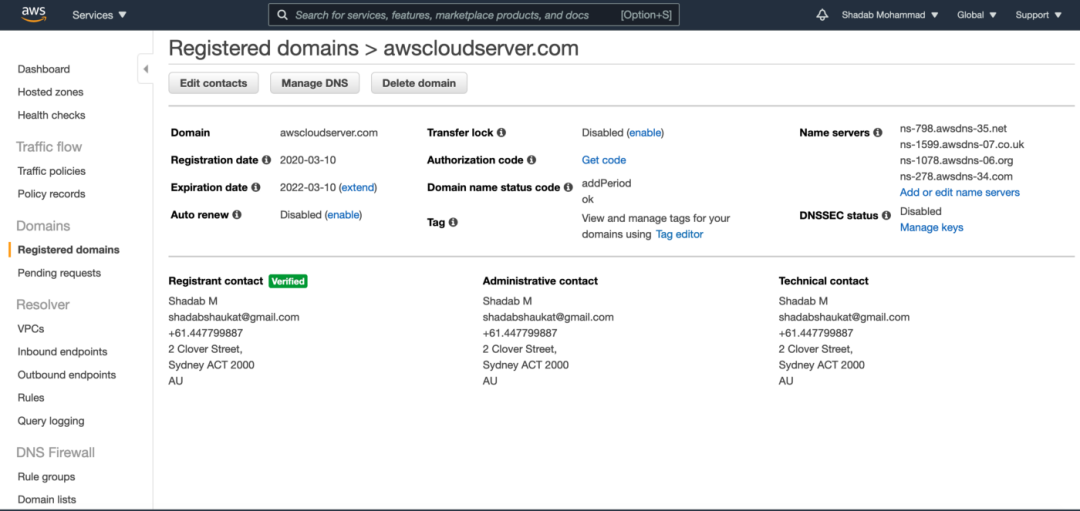Image resolution: width=1080 pixels, height=511 pixels.
Task: Open Rule groups in the sidebar
Action: tap(46, 477)
